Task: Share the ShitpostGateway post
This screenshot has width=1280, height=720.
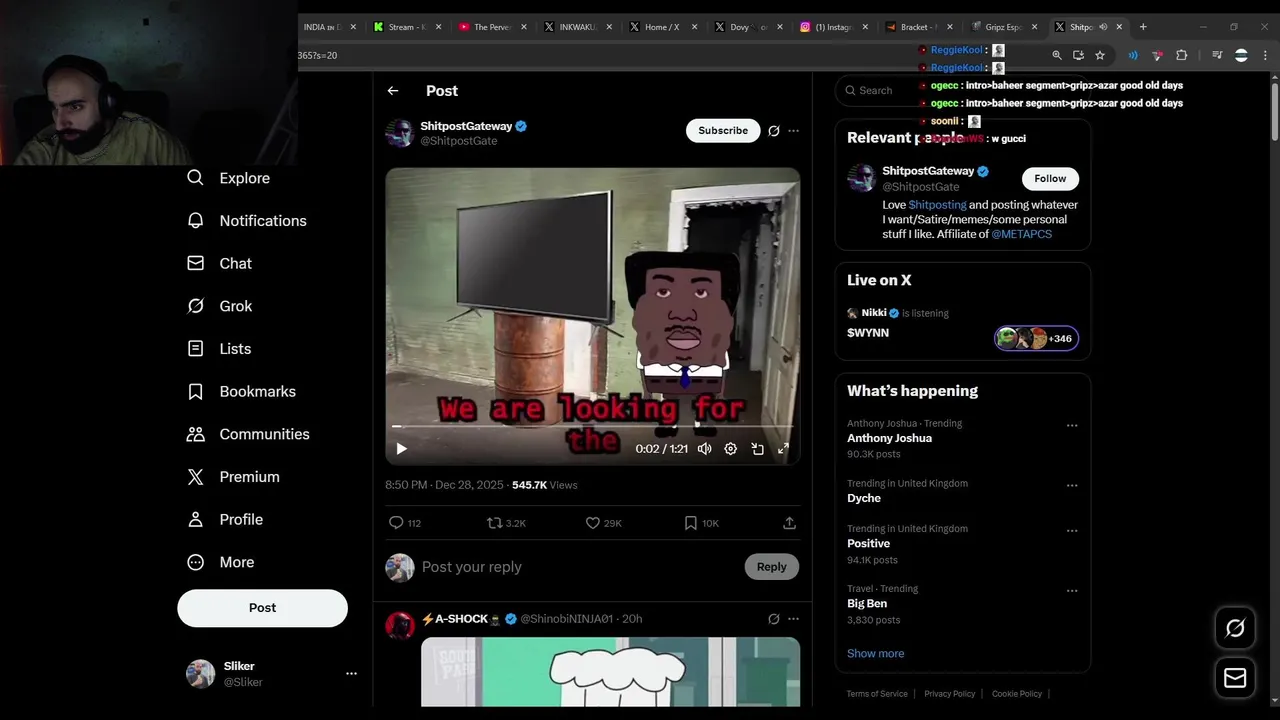Action: pyautogui.click(x=789, y=523)
